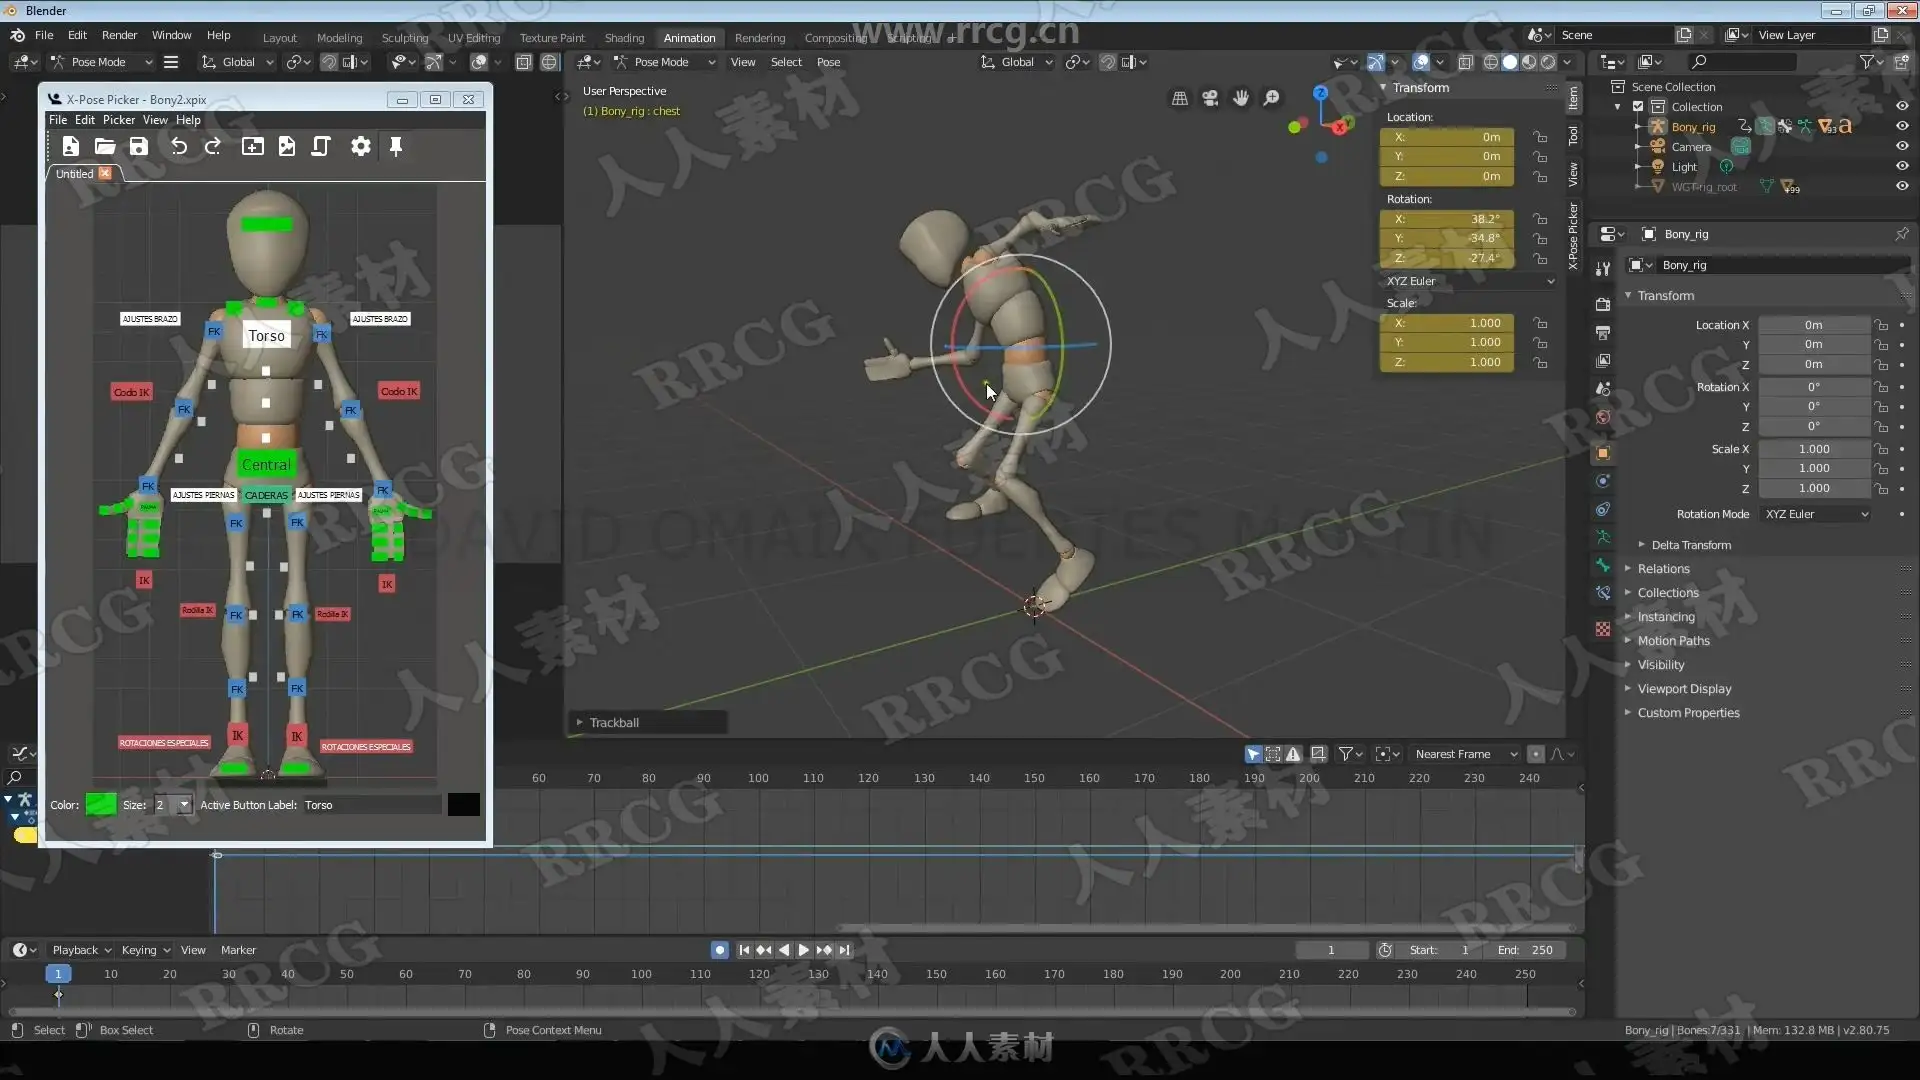The height and width of the screenshot is (1080, 1920).
Task: Click the Torso button on picker
Action: (x=266, y=336)
